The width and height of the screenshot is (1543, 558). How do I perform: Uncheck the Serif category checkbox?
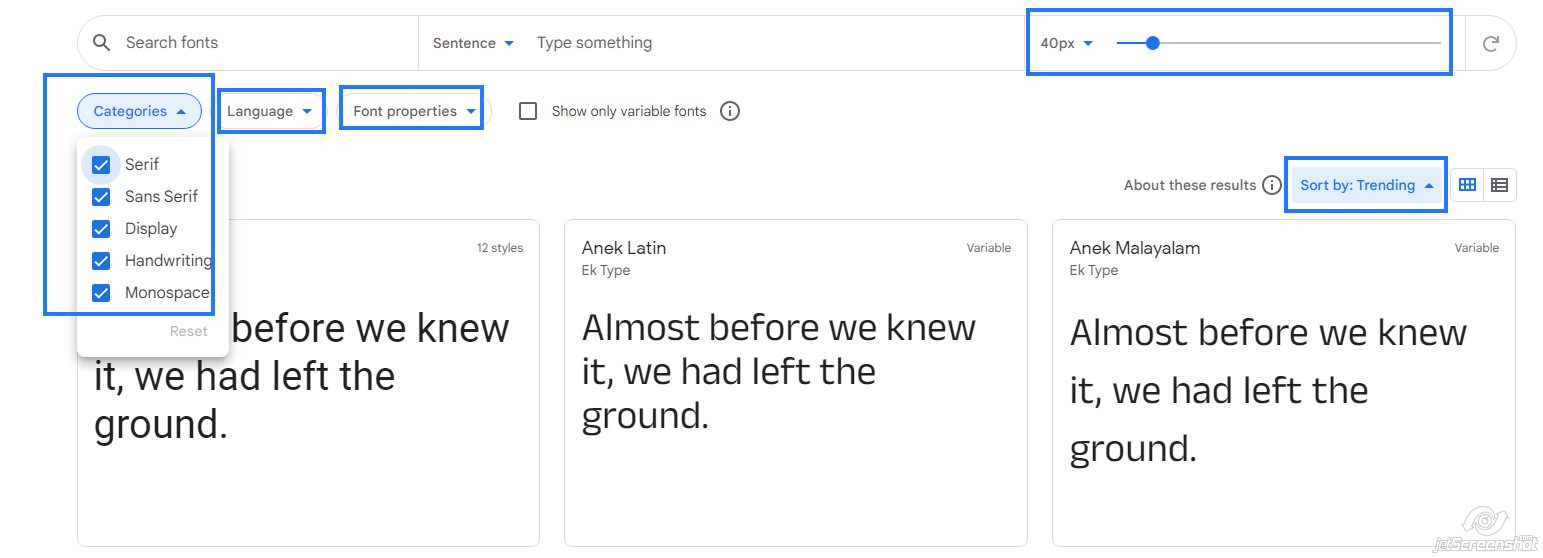coord(101,165)
